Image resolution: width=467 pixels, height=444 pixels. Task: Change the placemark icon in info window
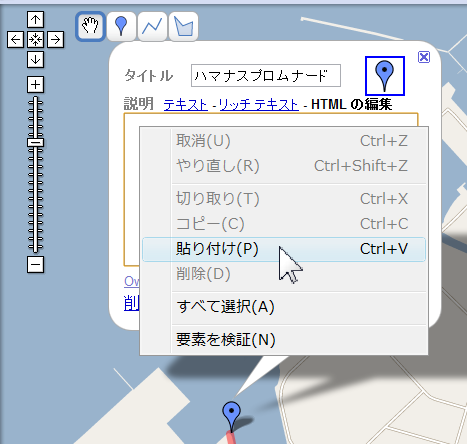coord(385,76)
